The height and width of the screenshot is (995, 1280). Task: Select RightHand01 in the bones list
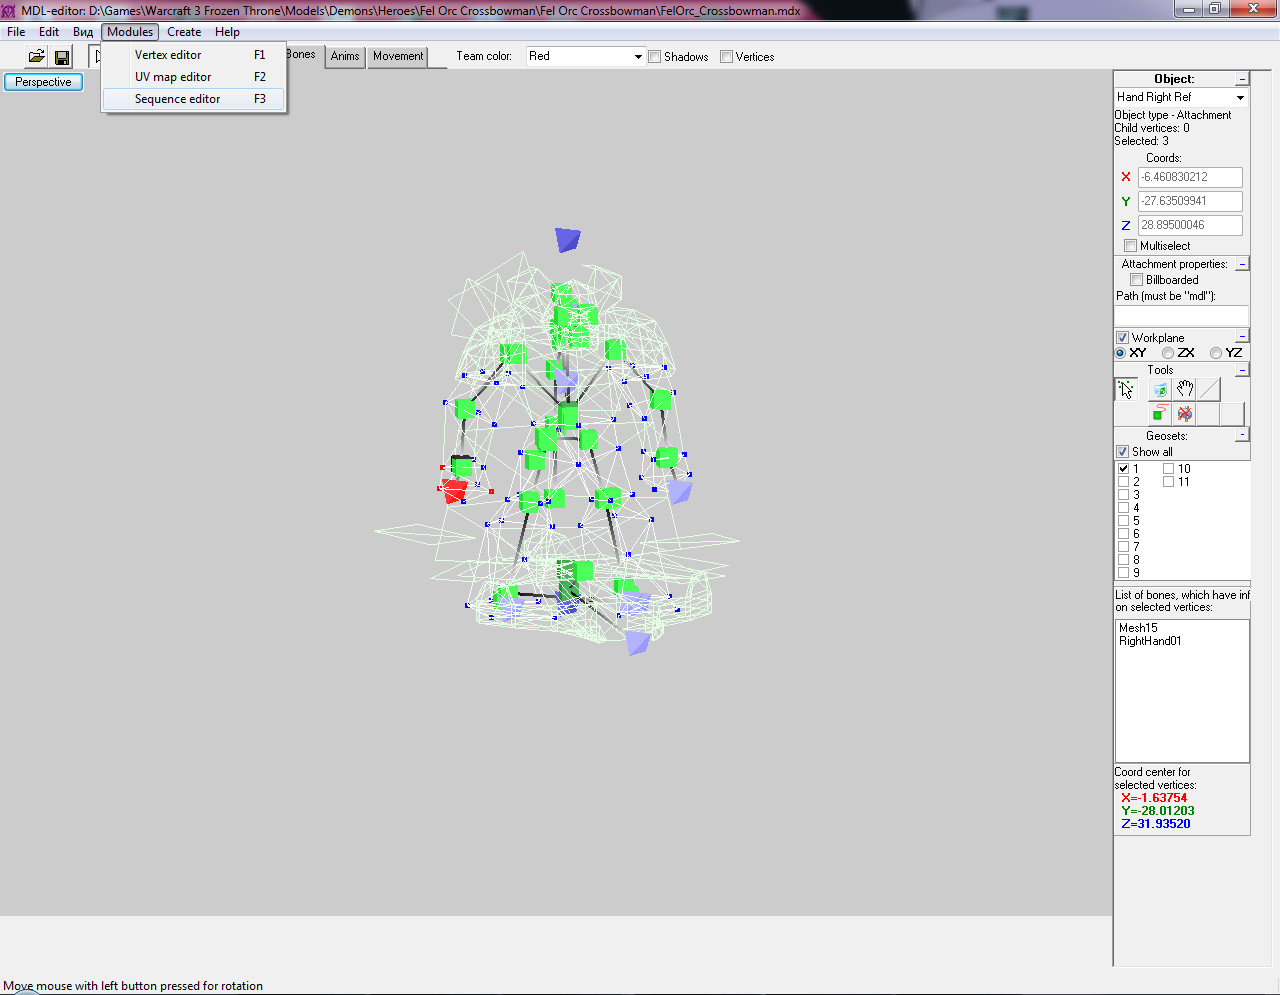point(1150,641)
